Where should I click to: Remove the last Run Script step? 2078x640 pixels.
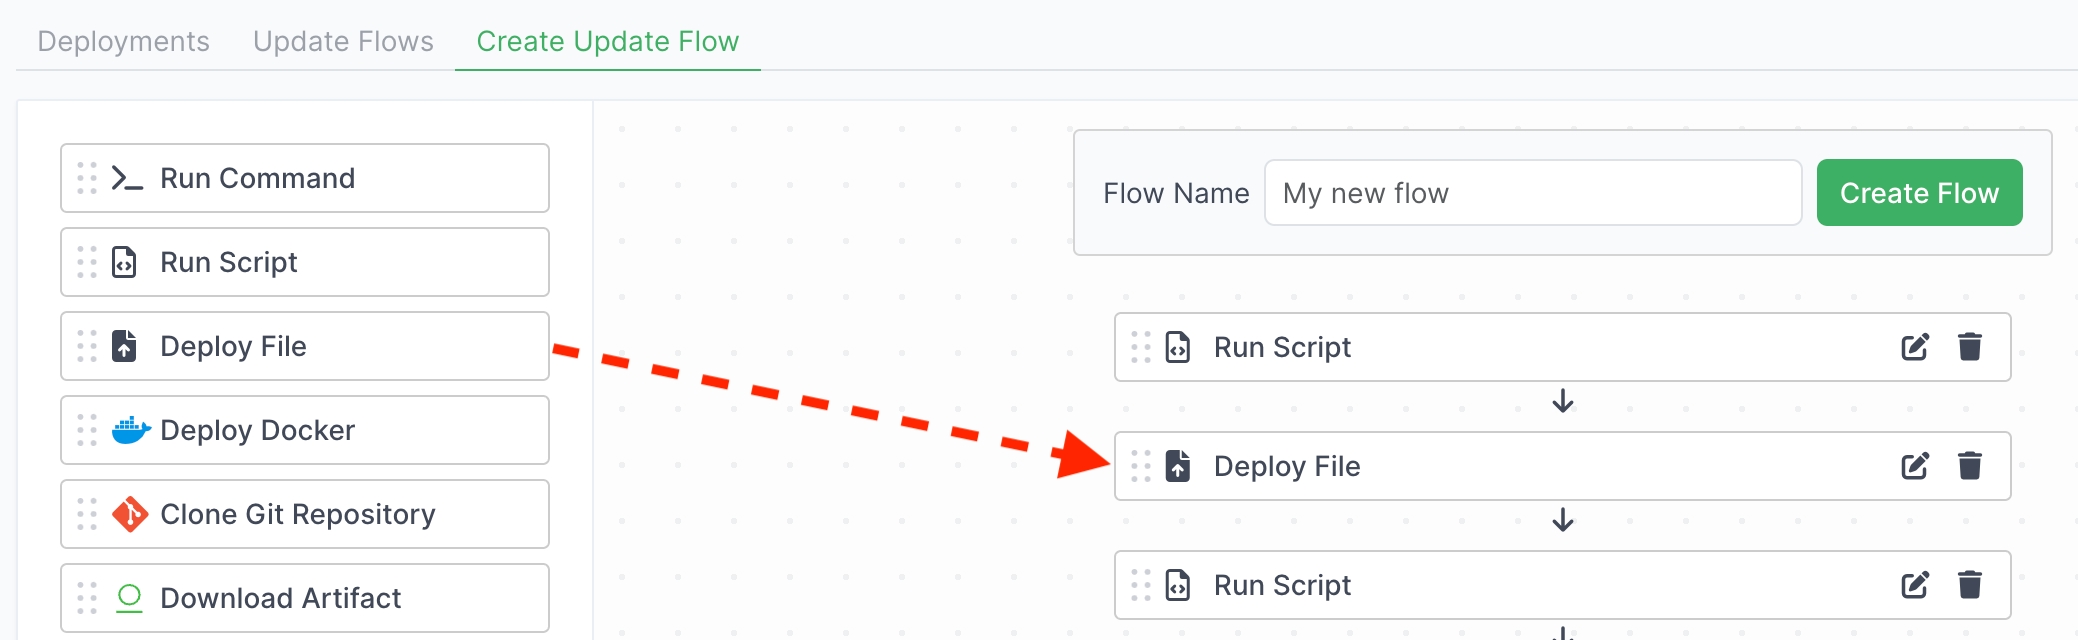[x=1969, y=585]
